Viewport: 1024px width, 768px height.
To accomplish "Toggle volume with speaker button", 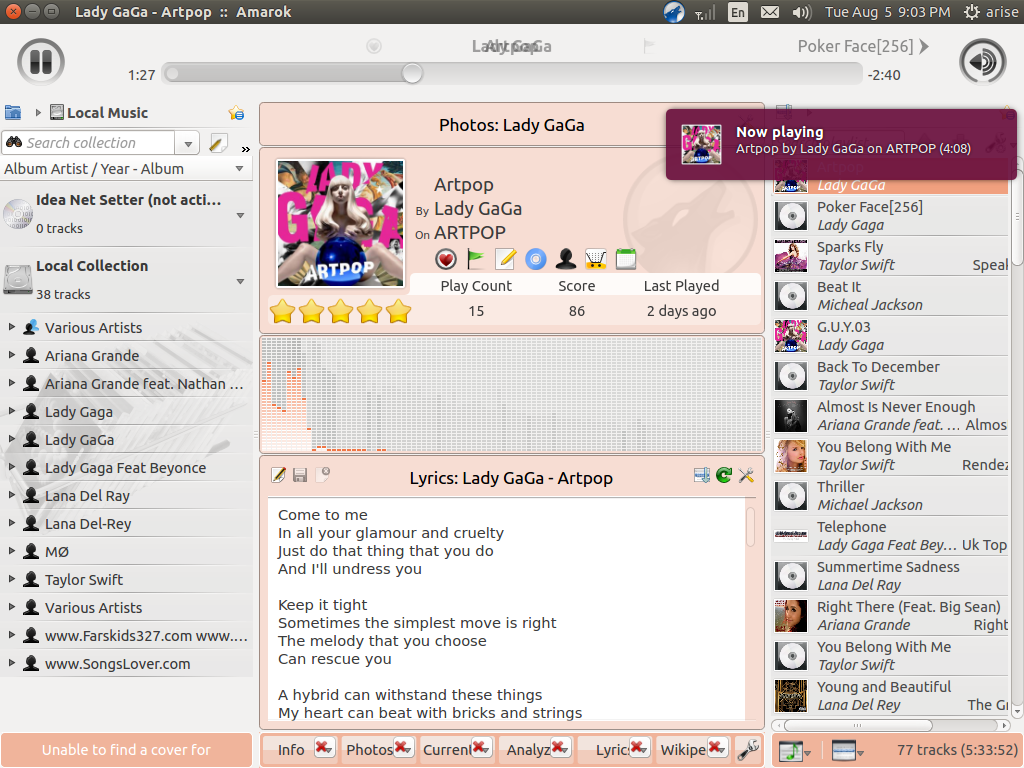I will click(x=982, y=62).
